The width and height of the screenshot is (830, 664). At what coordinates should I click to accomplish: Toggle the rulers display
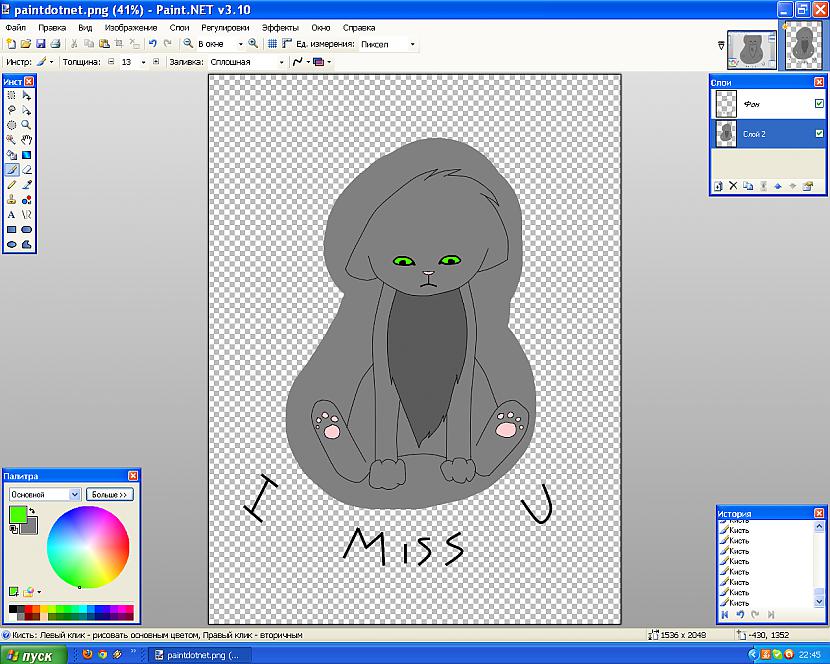pos(287,44)
